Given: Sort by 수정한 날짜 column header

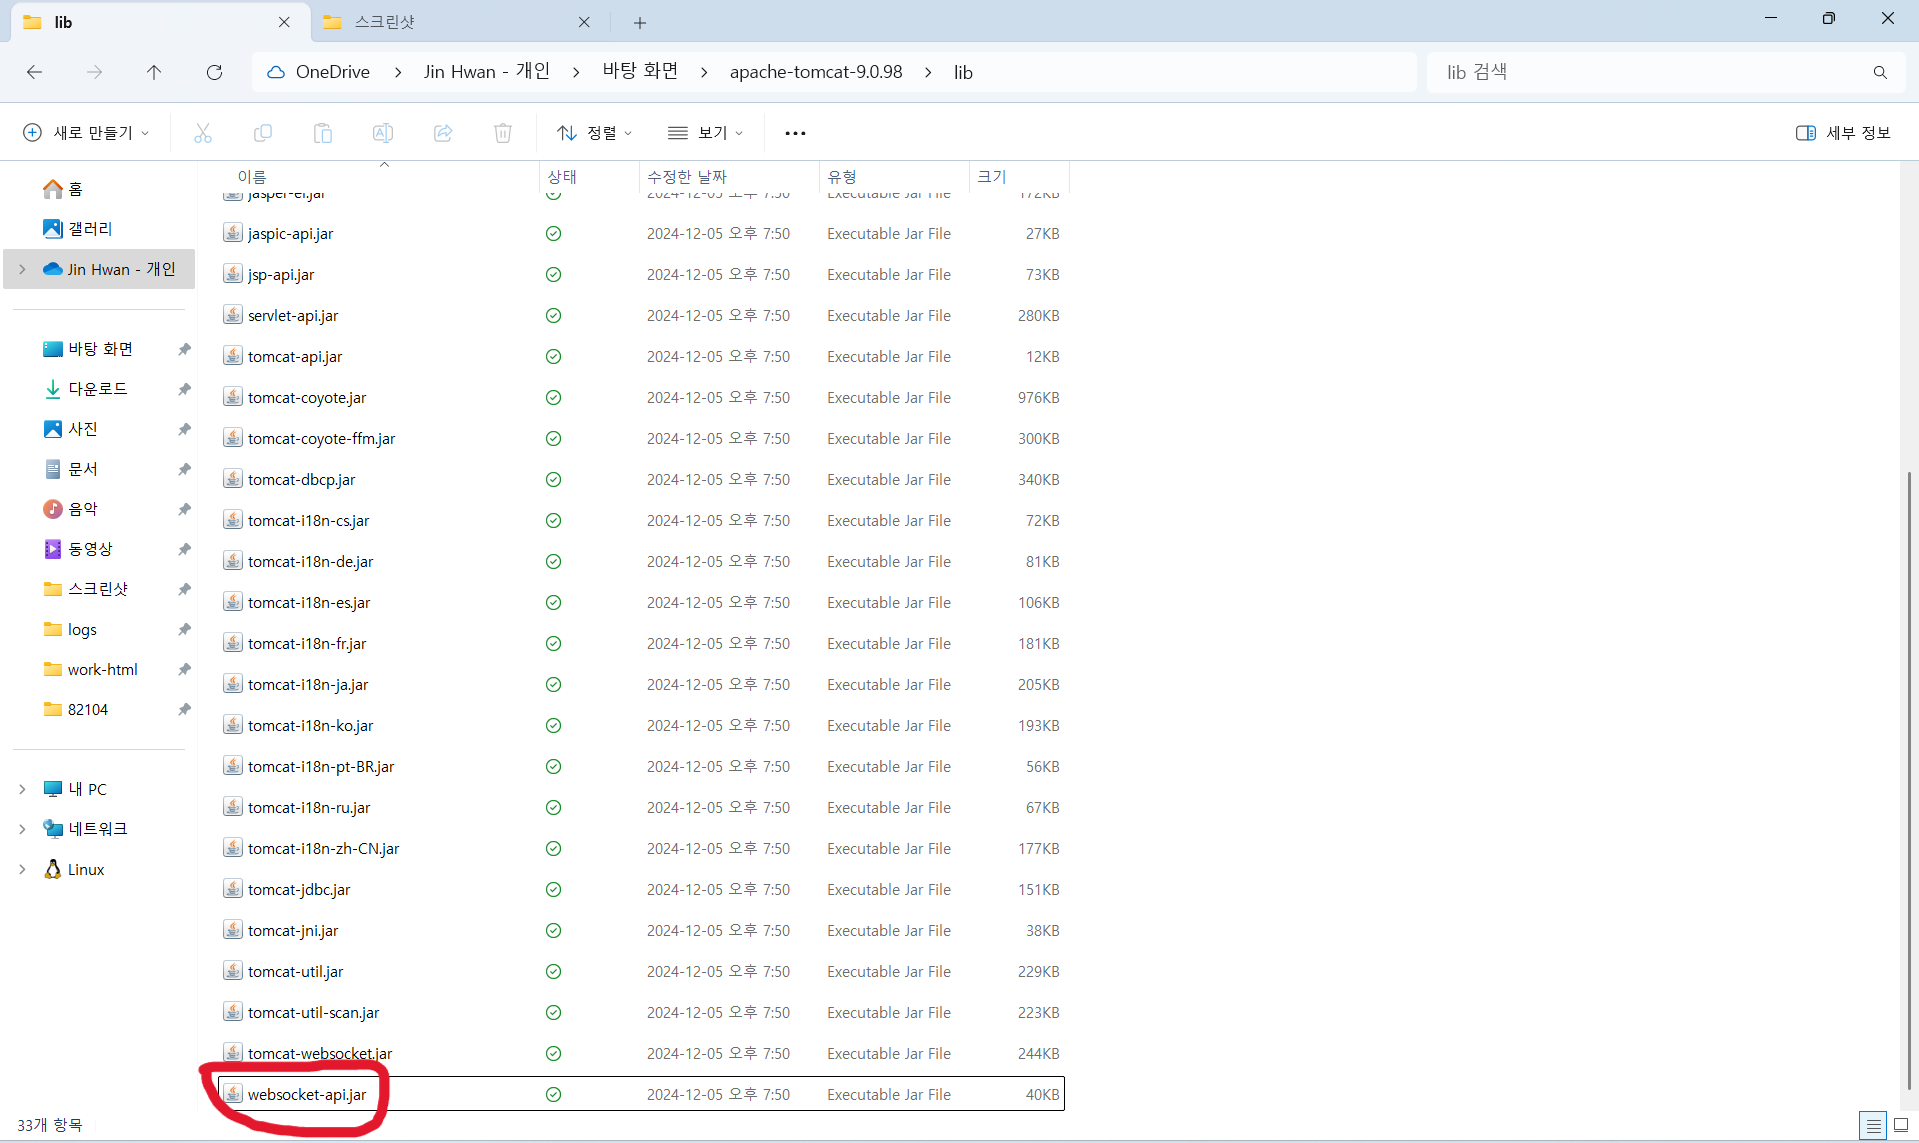Looking at the screenshot, I should (687, 176).
